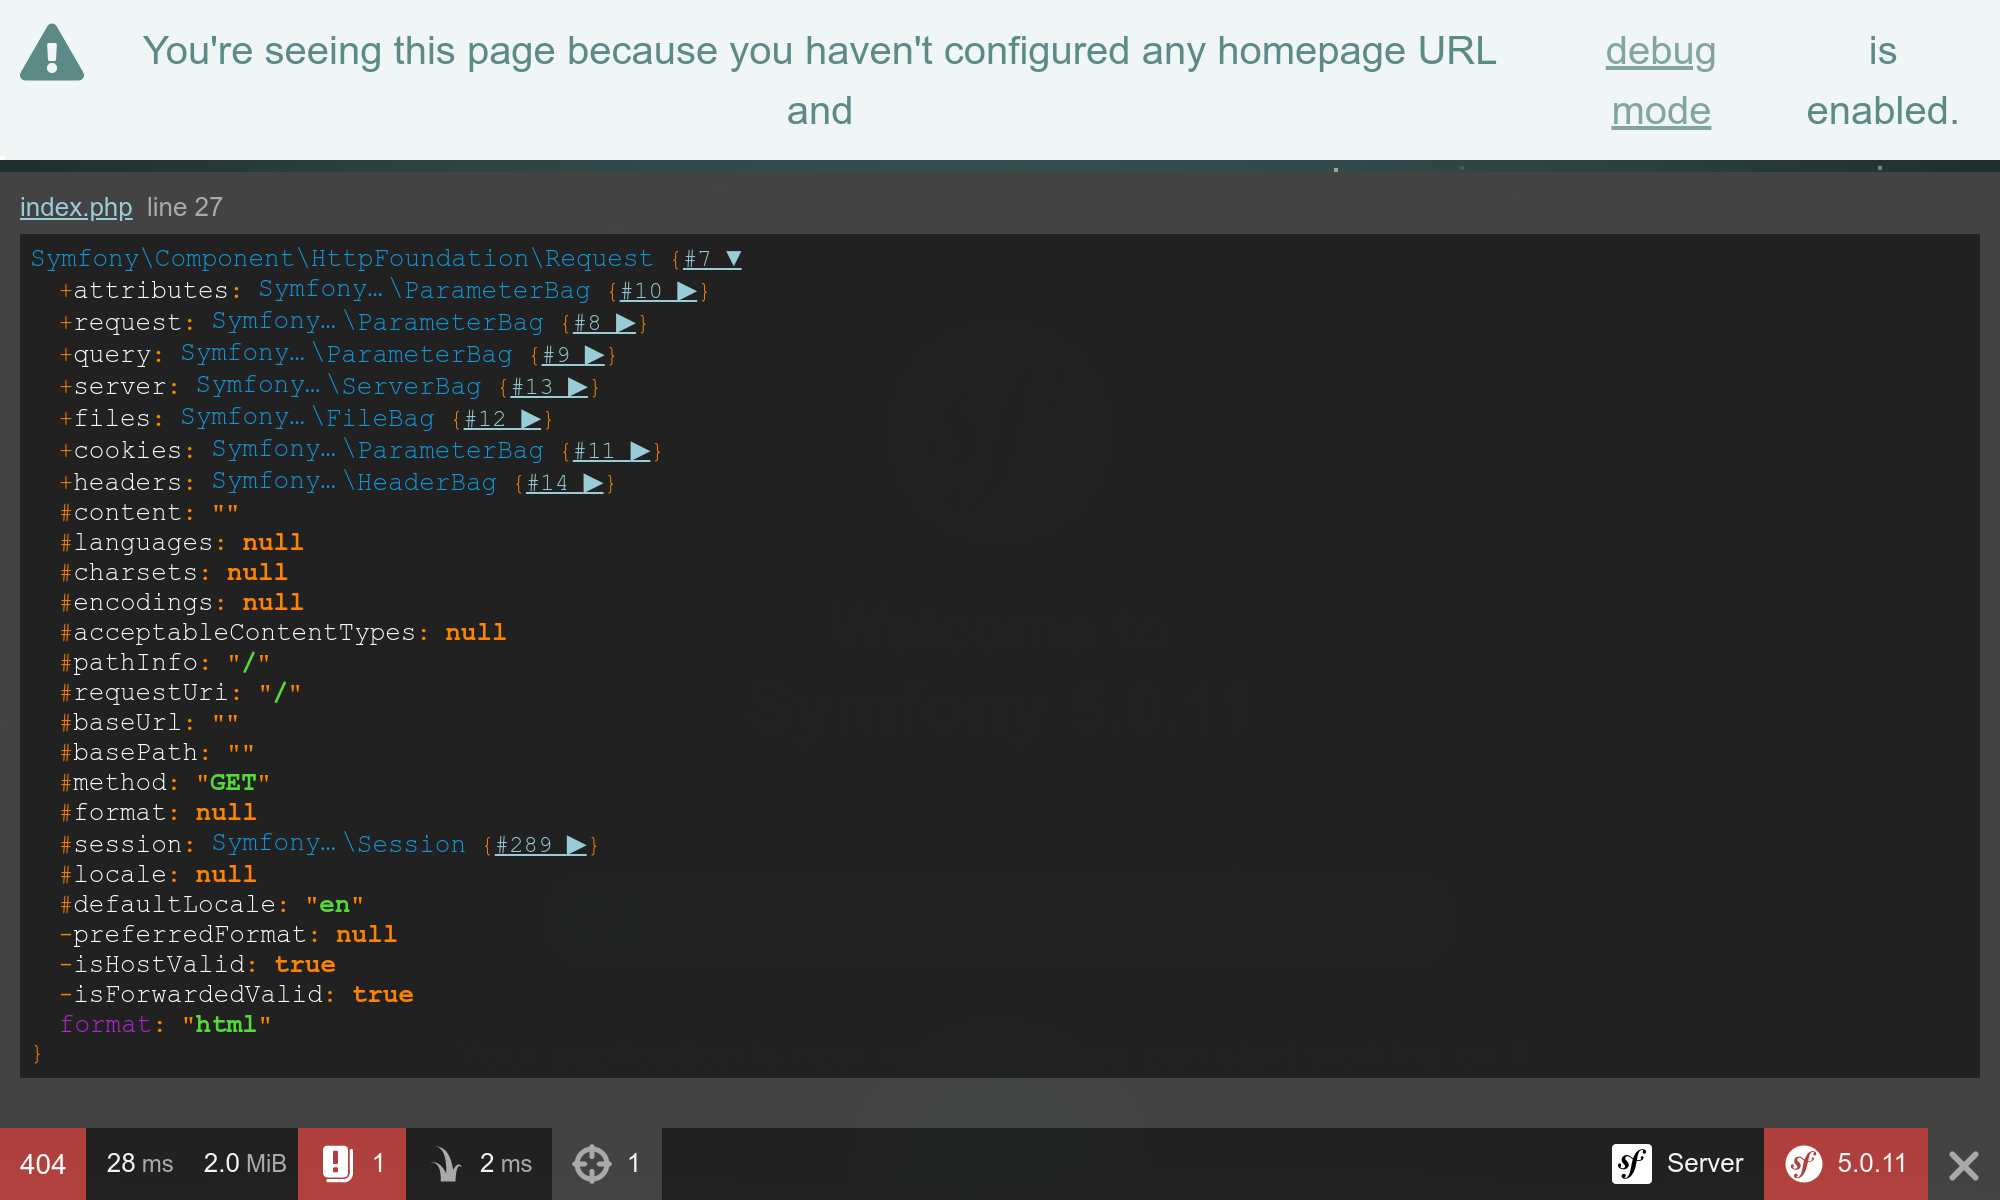
Task: Expand the server ServerBag #13
Action: click(549, 387)
